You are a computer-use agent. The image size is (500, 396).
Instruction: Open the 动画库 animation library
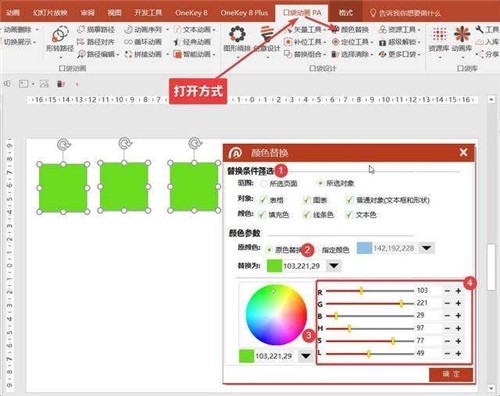(x=462, y=34)
